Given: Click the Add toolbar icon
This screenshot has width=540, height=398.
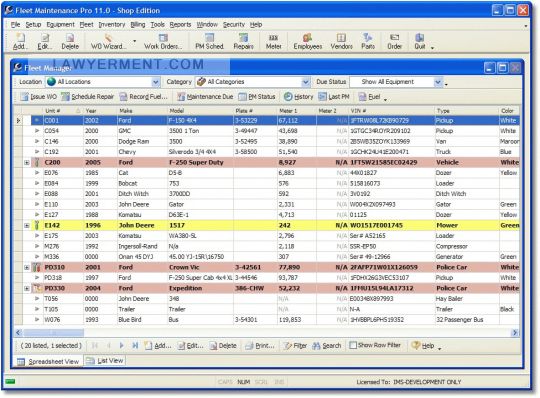Looking at the screenshot, I should [x=20, y=42].
